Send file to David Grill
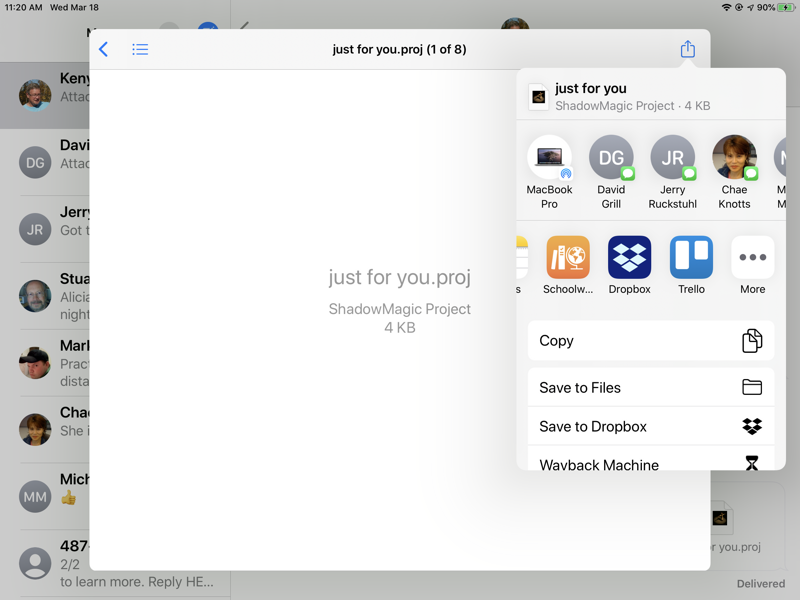Viewport: 800px width, 600px height. [x=611, y=158]
